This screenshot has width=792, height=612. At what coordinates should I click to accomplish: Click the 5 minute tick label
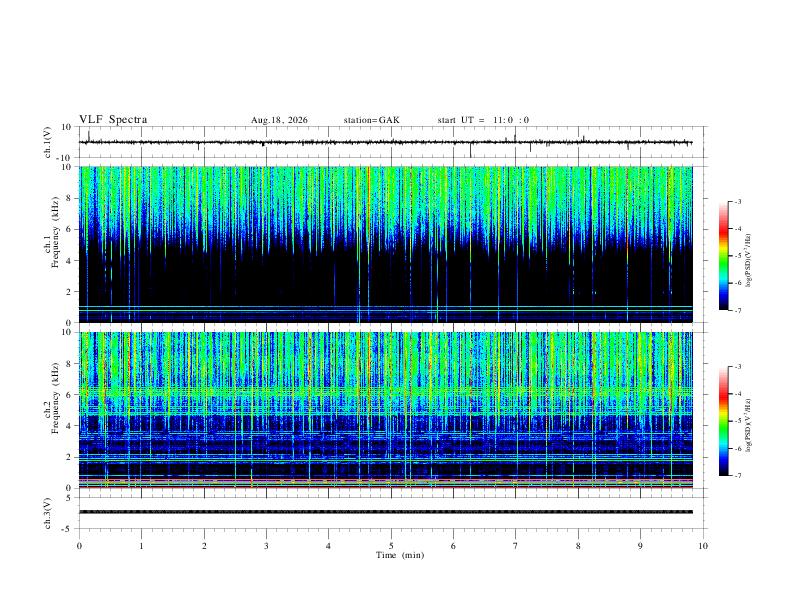(390, 546)
